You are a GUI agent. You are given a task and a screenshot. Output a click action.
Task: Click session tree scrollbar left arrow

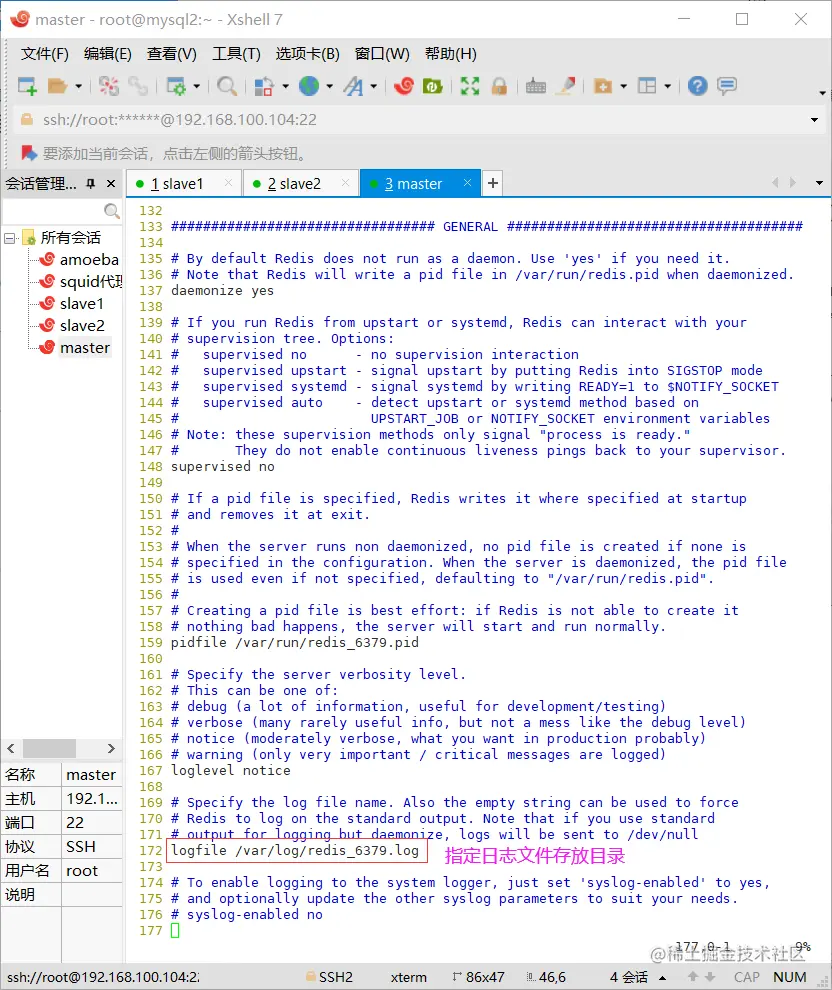[x=11, y=748]
